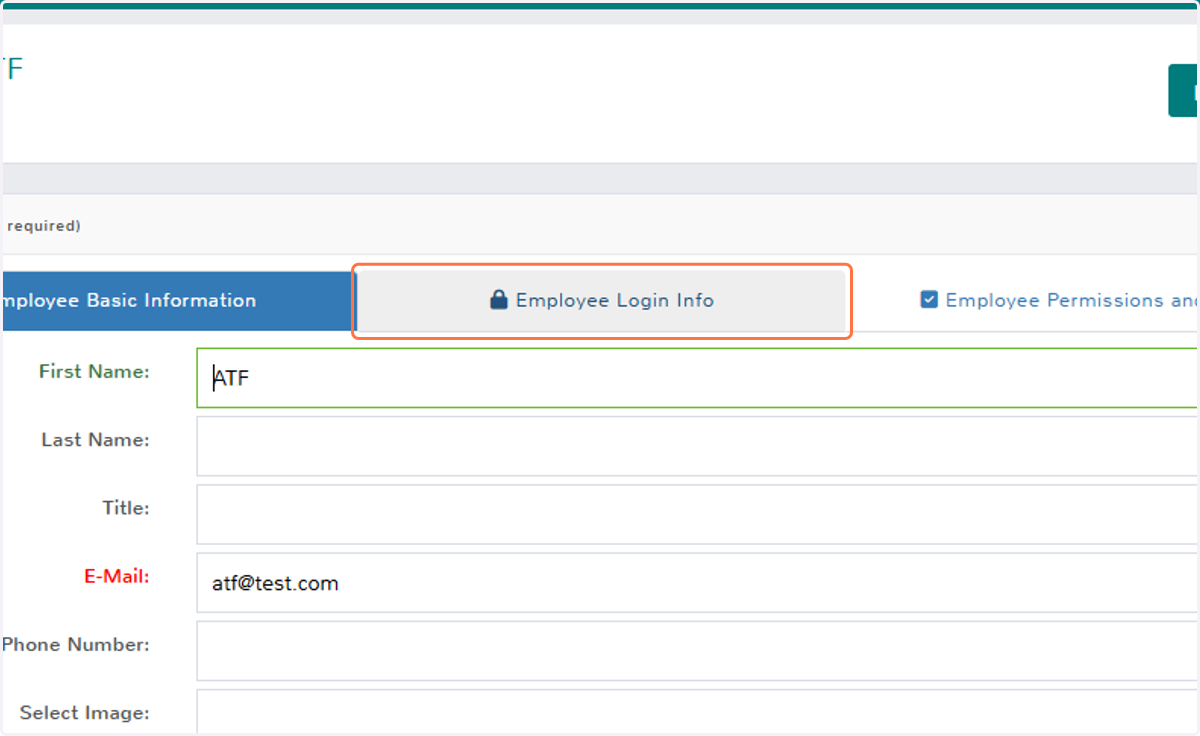Open the Employee Permissions tab

click(x=1059, y=300)
